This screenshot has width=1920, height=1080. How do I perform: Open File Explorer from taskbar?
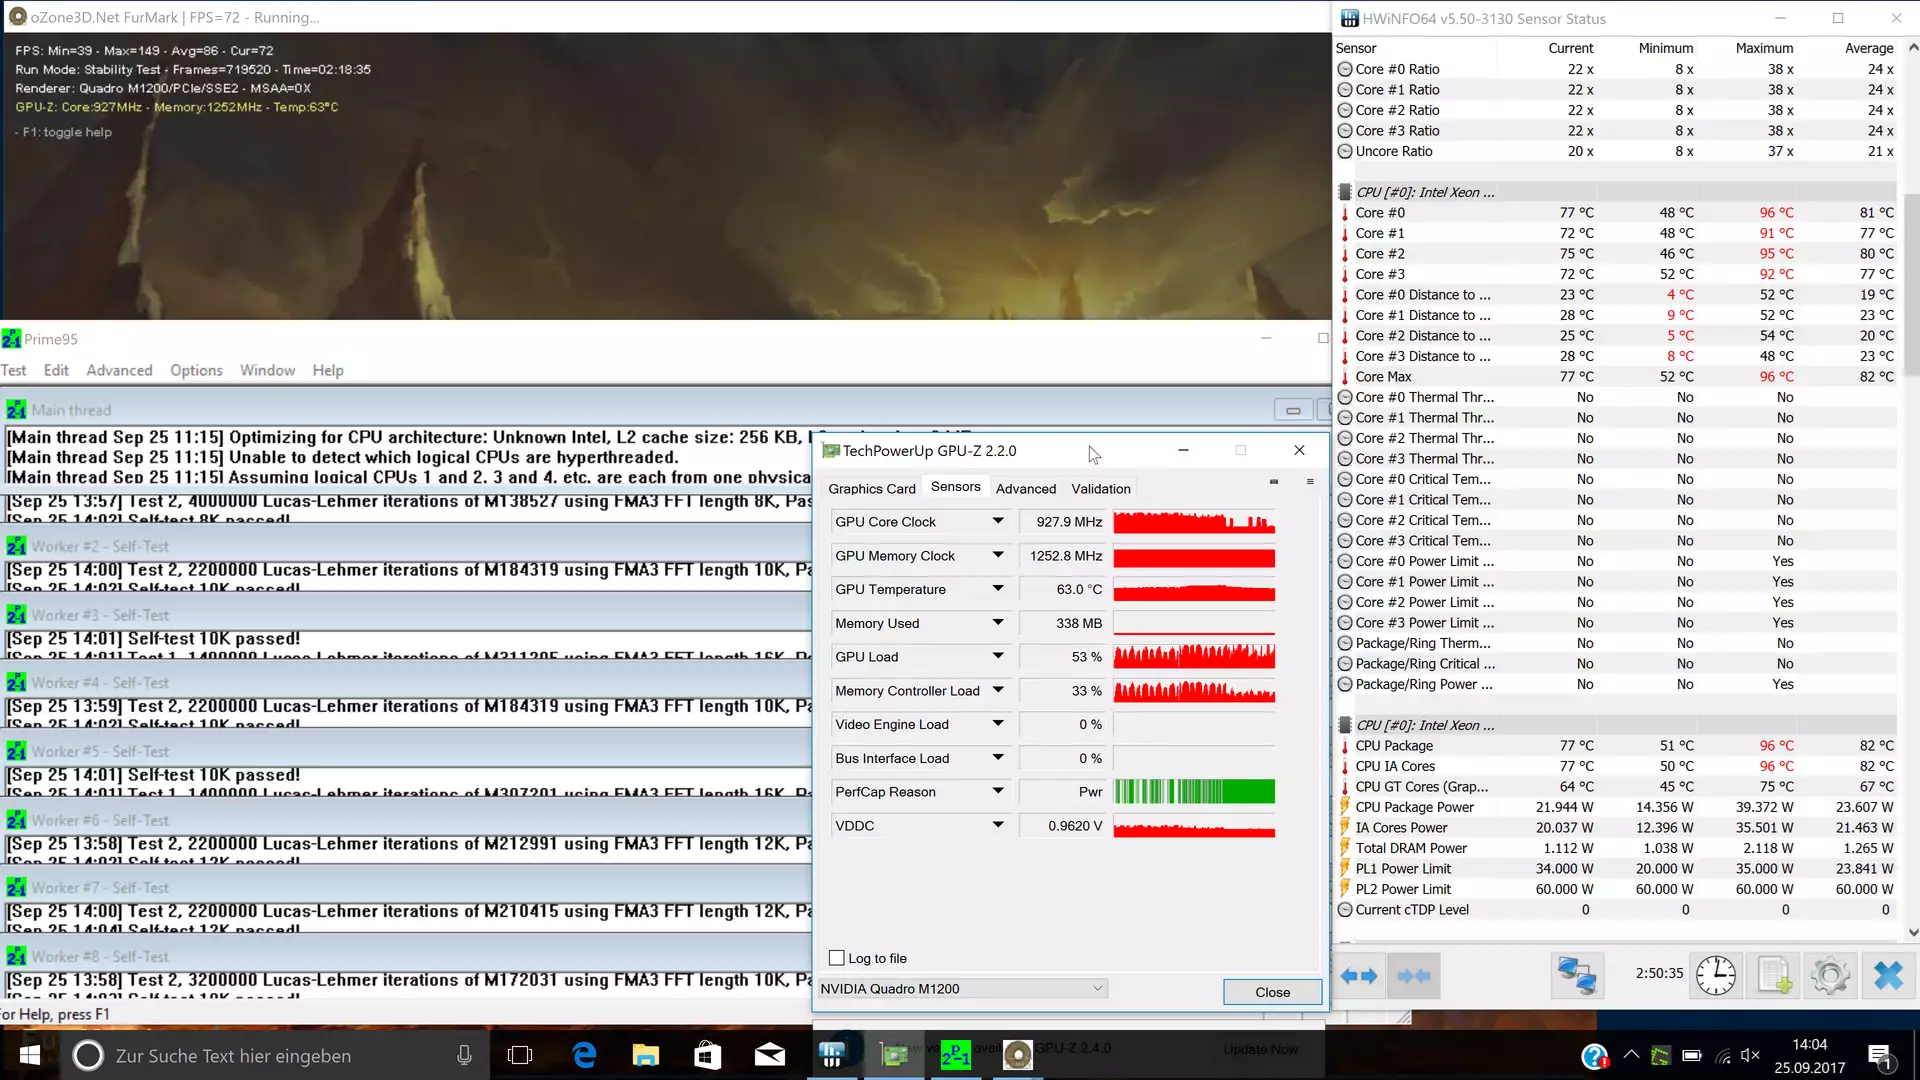646,1055
